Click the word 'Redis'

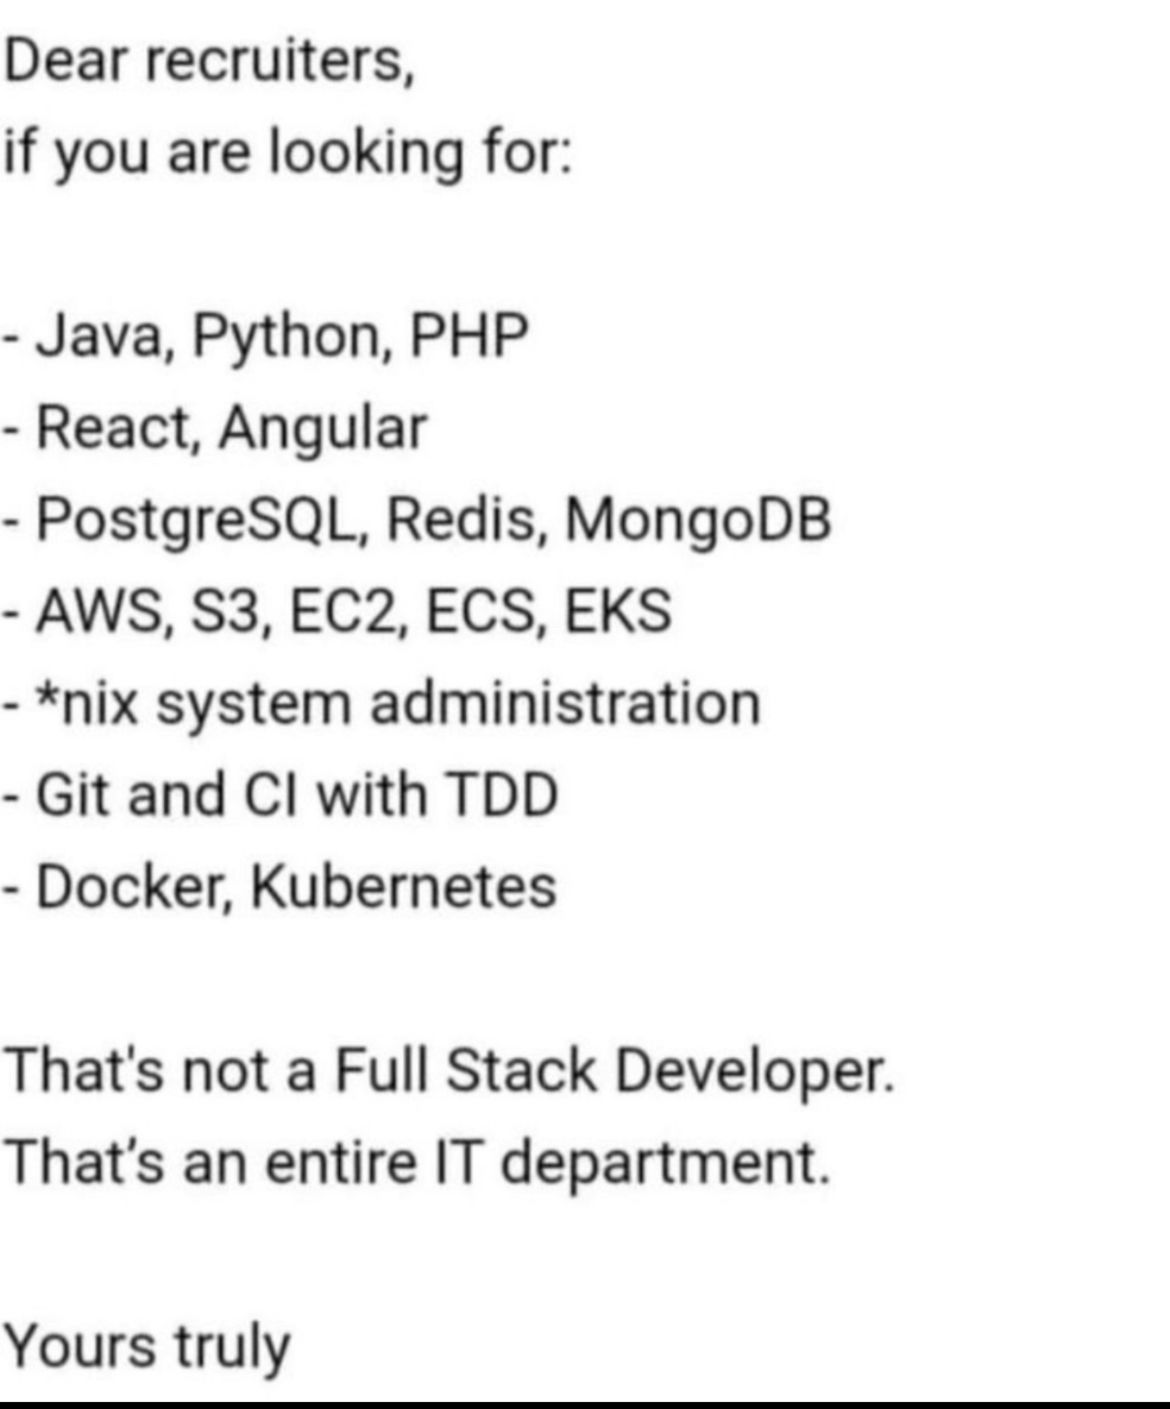point(458,520)
